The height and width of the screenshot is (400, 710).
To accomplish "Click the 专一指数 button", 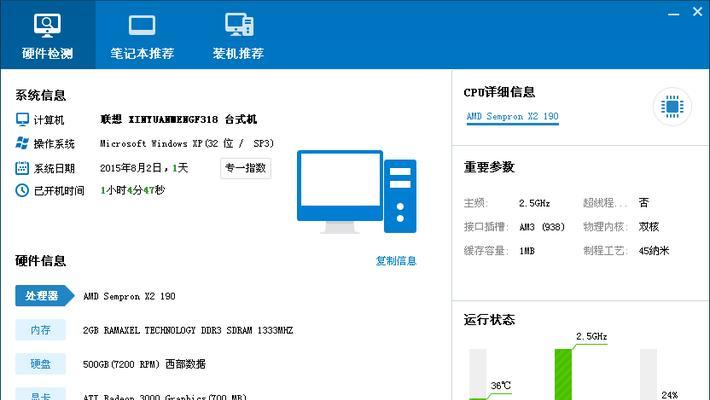I will (x=245, y=168).
